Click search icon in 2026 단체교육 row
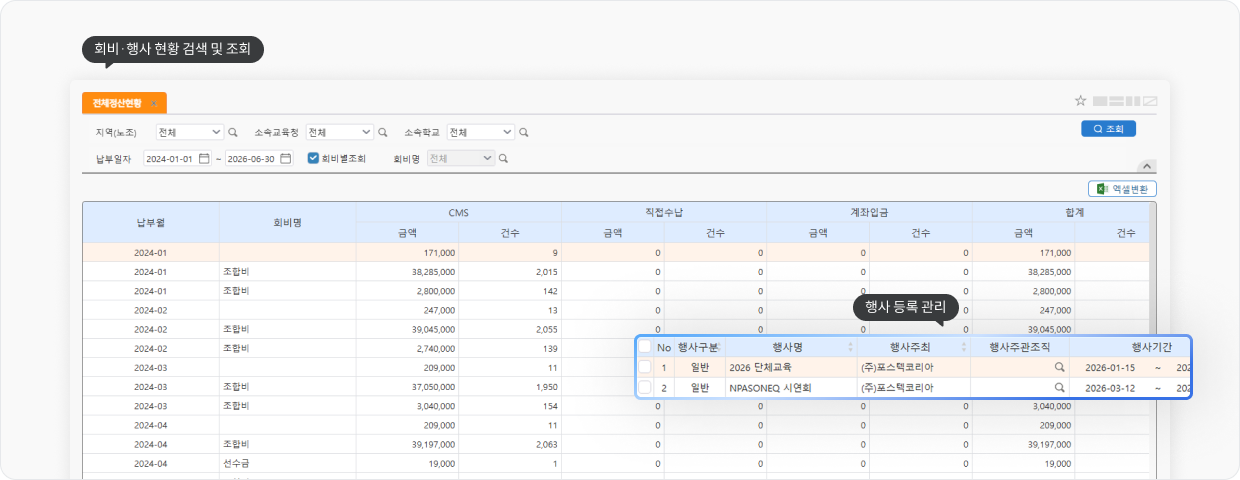The width and height of the screenshot is (1240, 480). (x=1059, y=367)
